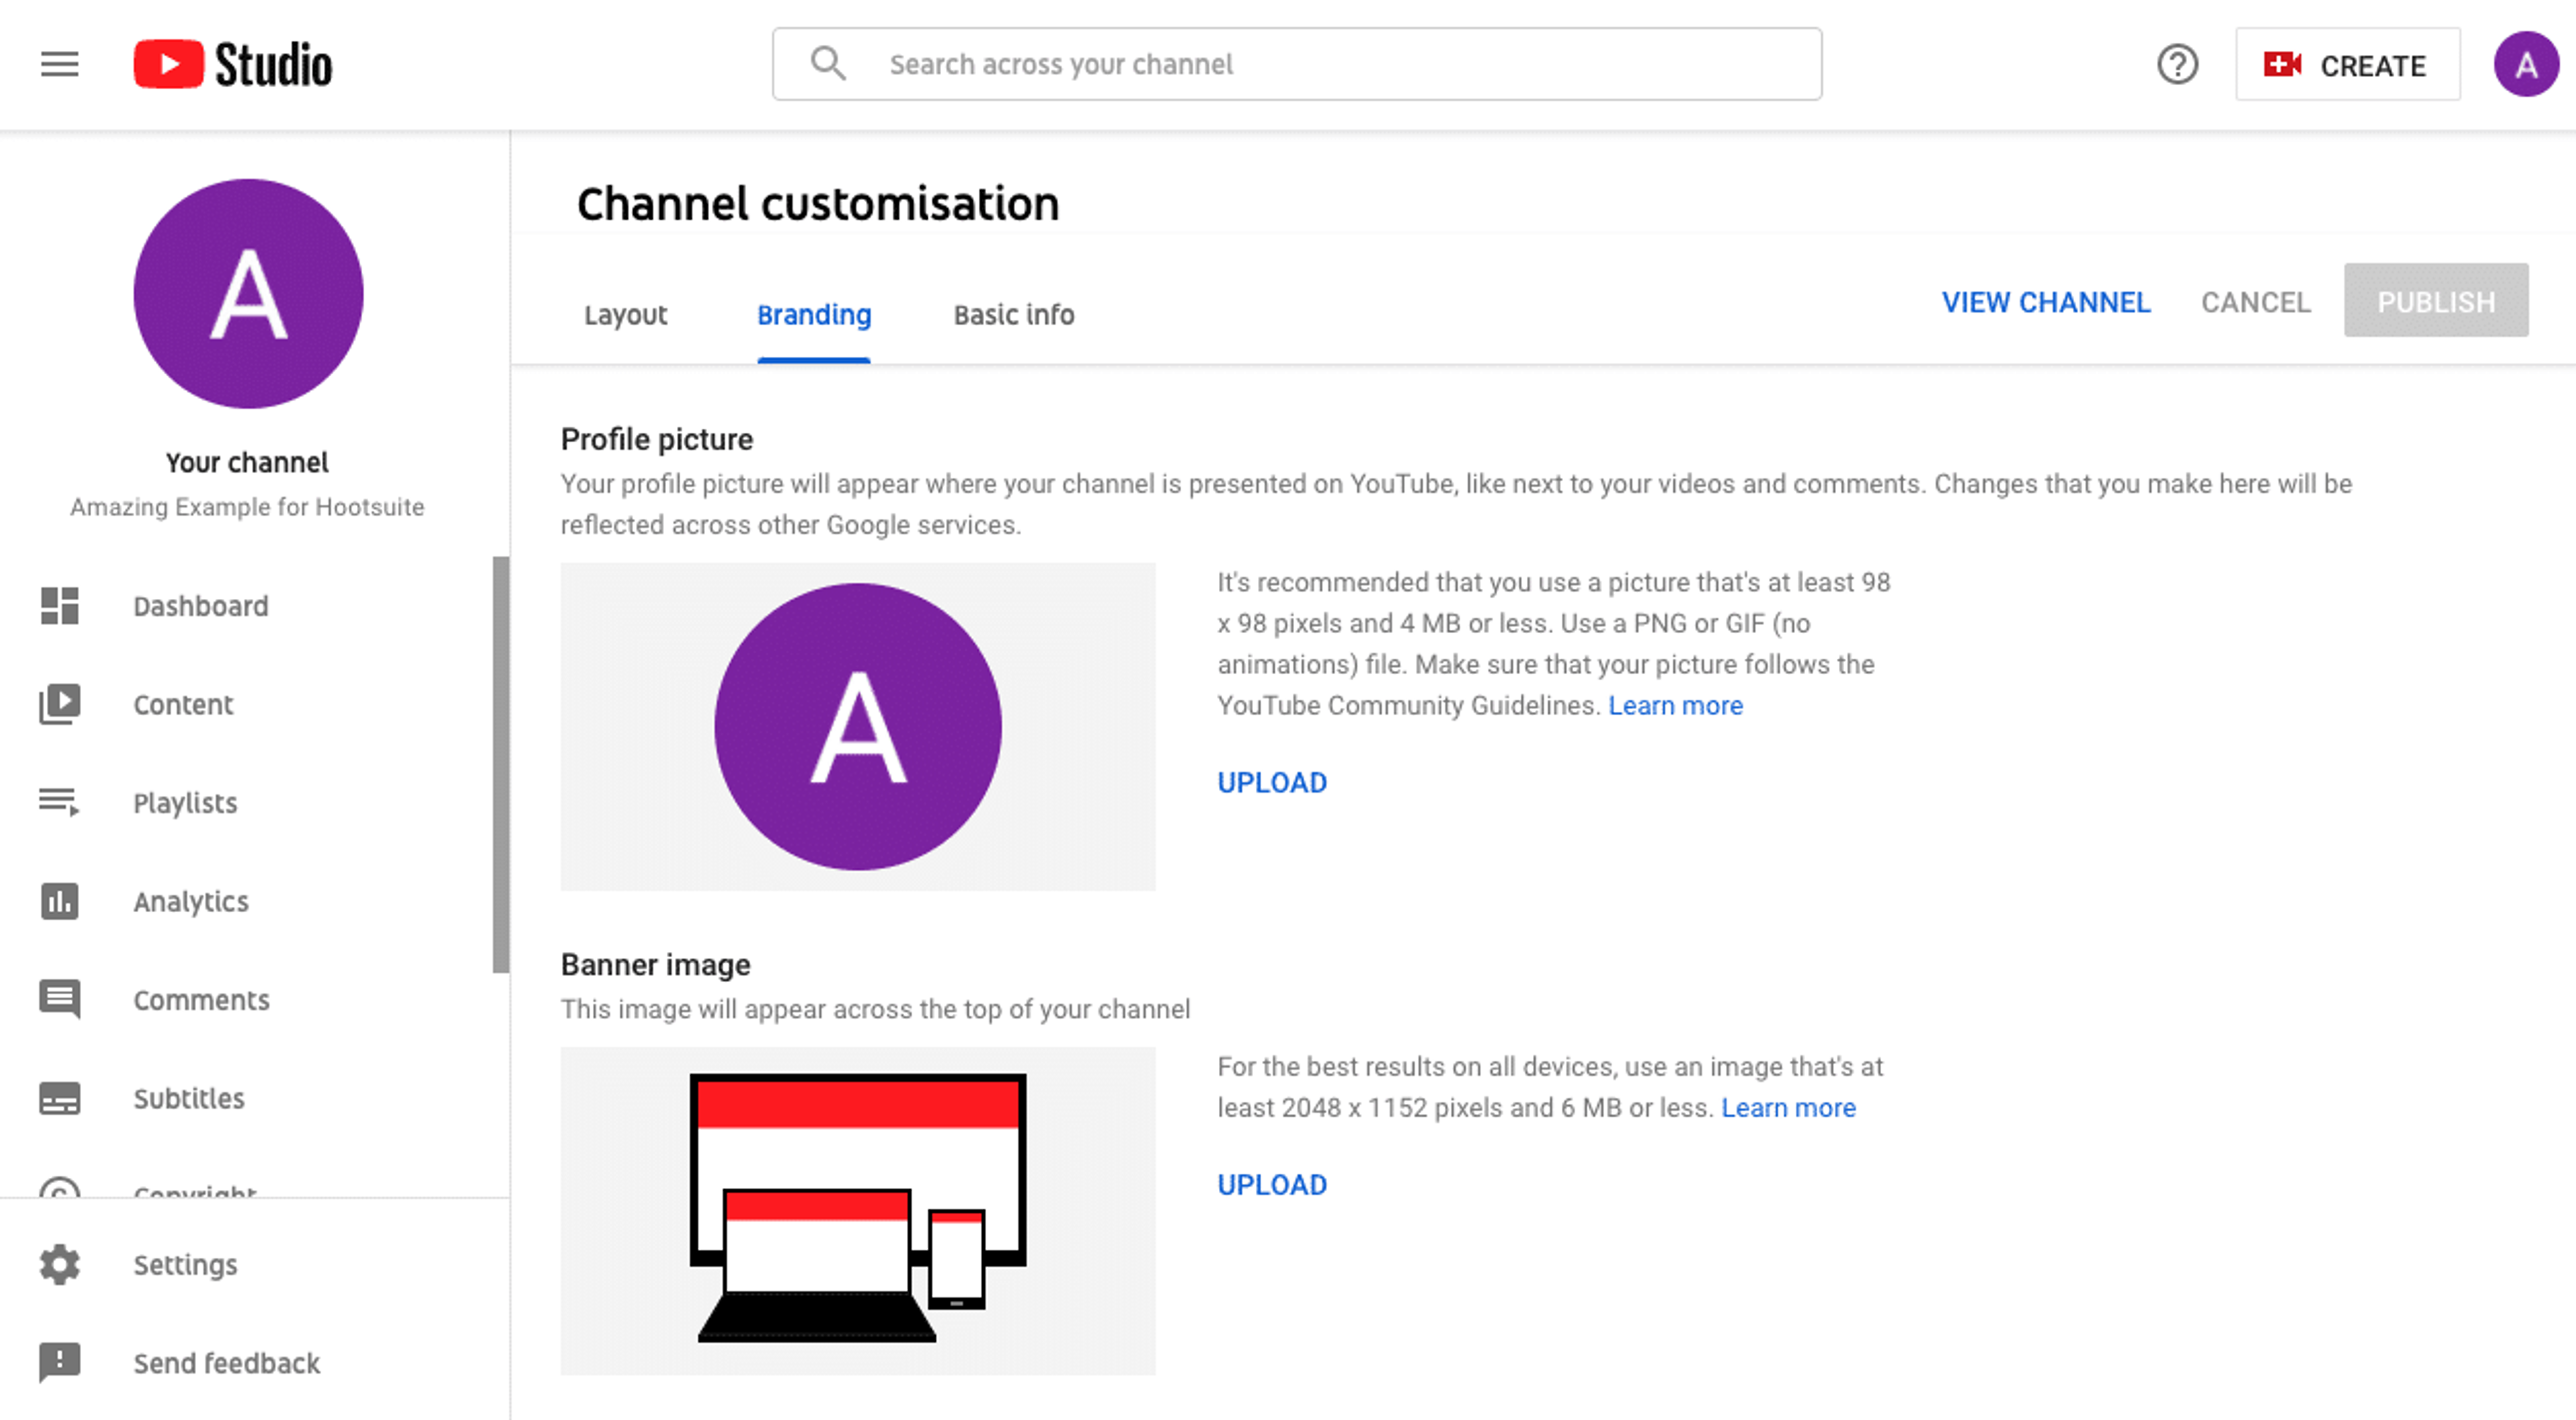
Task: Select the Branding tab
Action: click(813, 315)
